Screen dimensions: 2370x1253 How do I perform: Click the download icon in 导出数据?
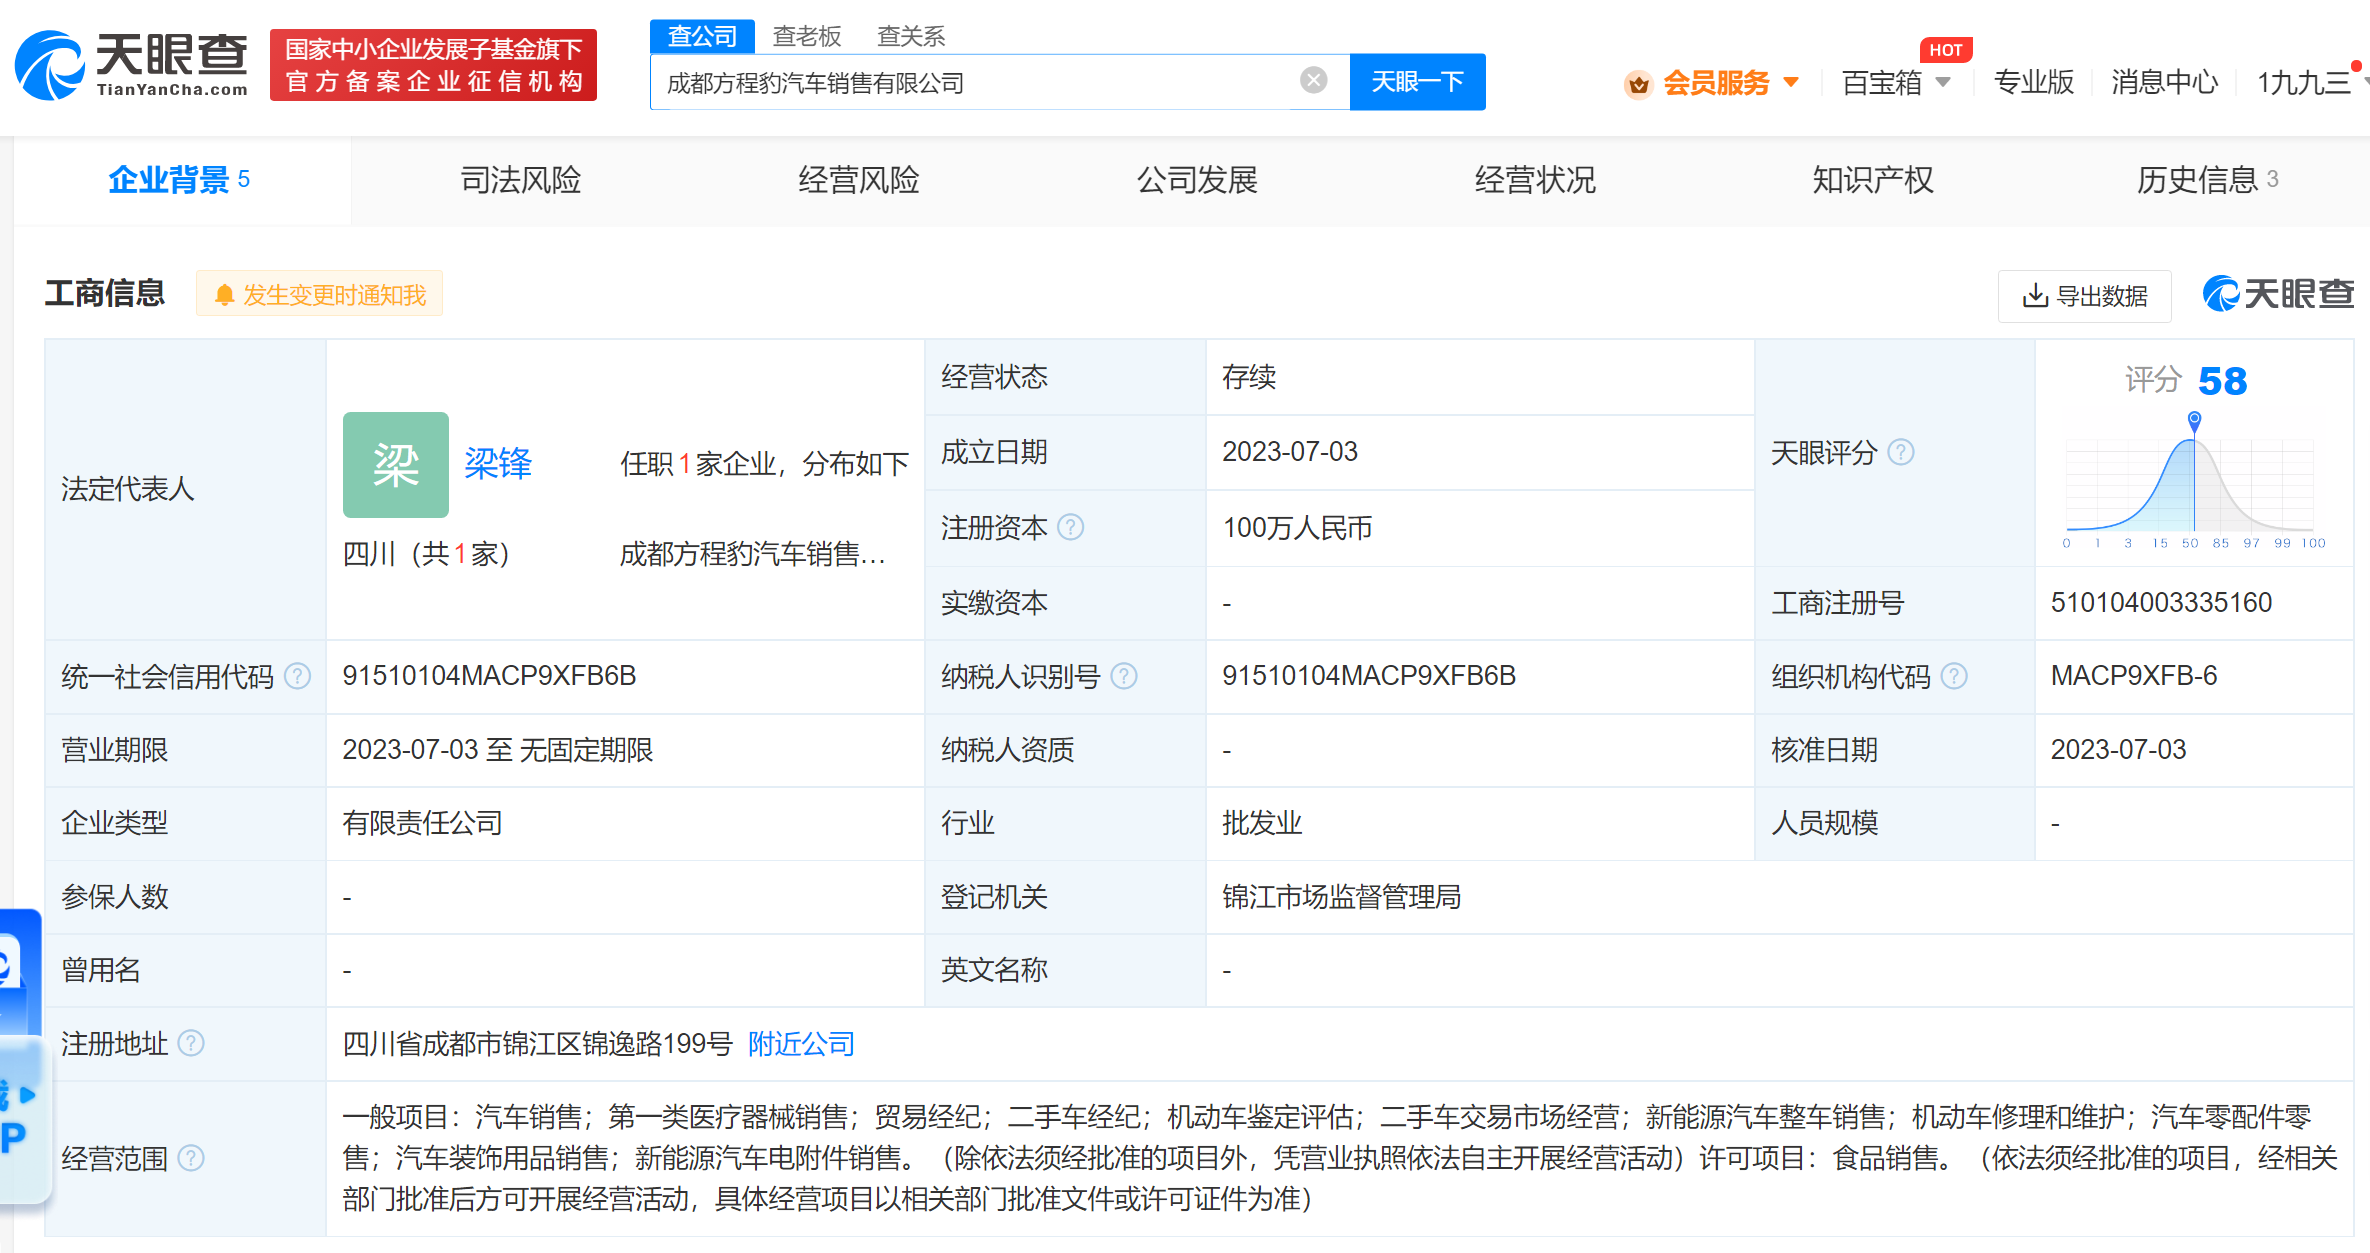[x=2034, y=296]
